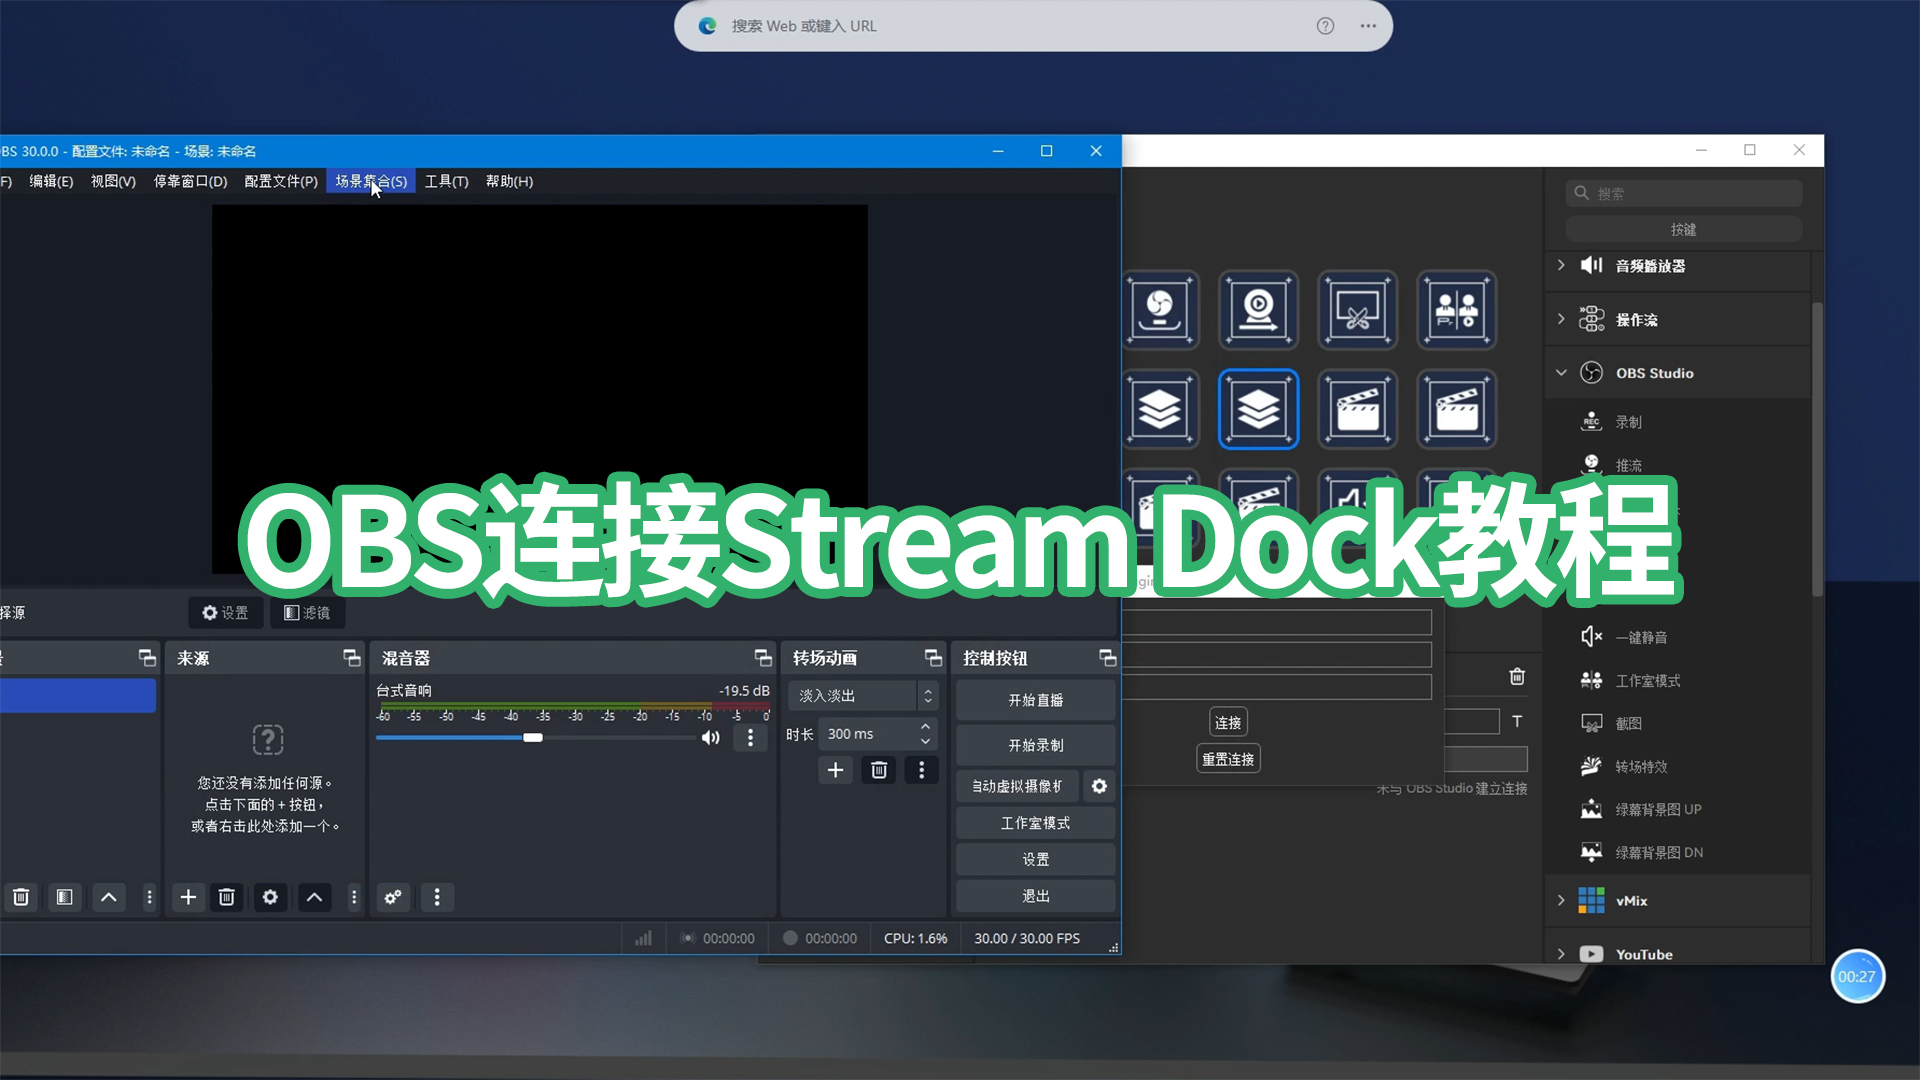Add a configurable transition with the plus icon
The image size is (1920, 1080).
click(836, 770)
